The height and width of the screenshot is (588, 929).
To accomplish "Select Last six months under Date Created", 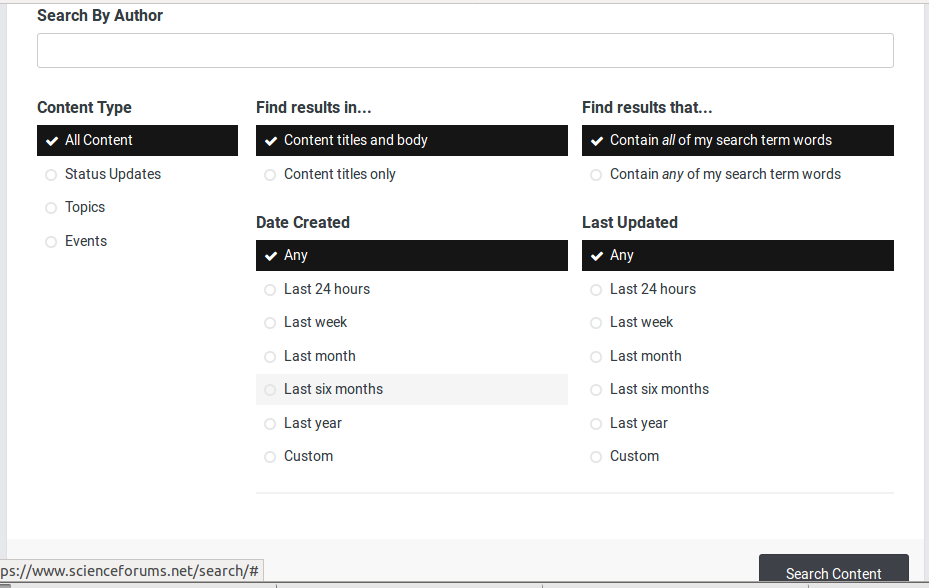I will point(333,389).
